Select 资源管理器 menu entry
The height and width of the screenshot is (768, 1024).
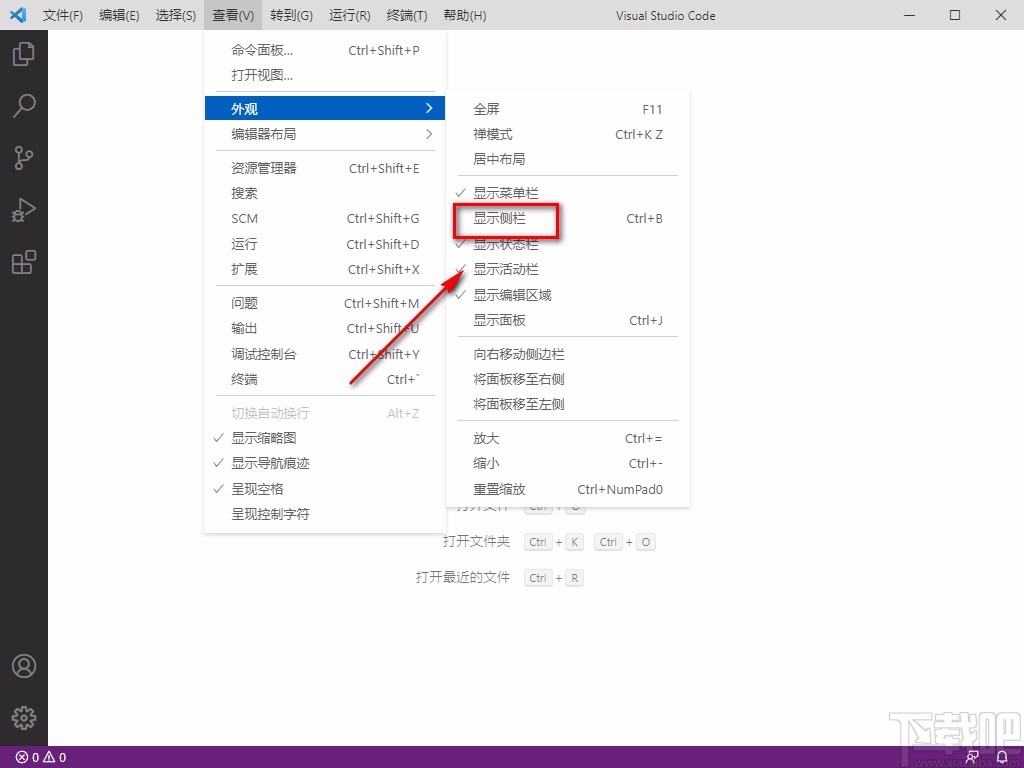pos(325,168)
